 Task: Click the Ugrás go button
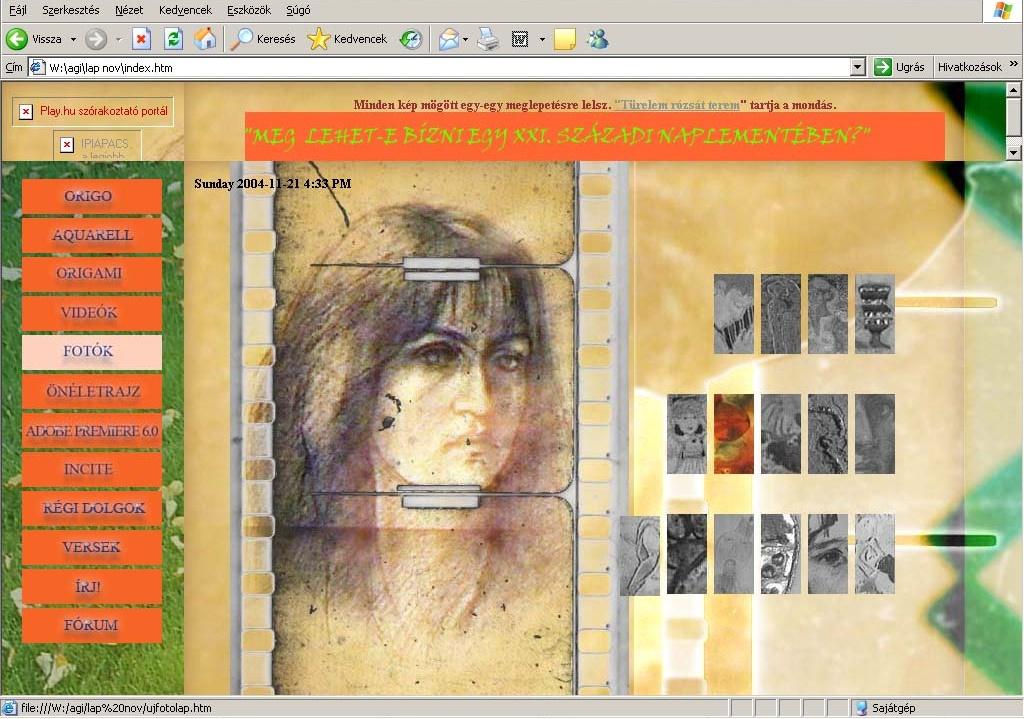[899, 67]
